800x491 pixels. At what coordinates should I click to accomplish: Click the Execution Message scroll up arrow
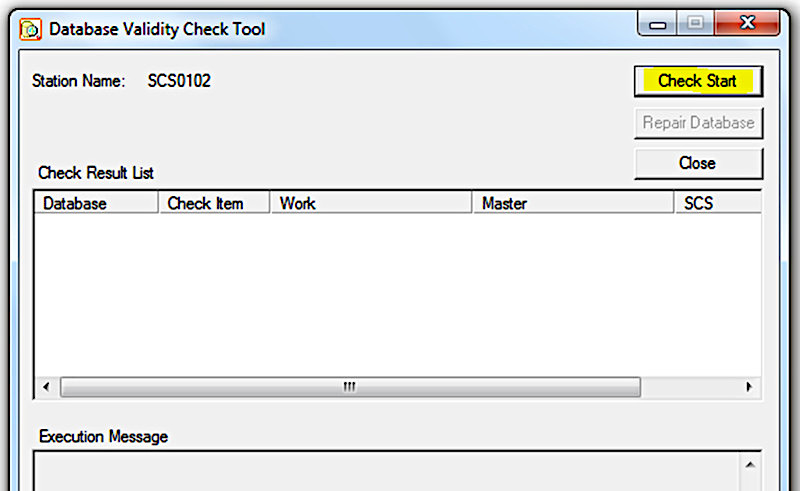[x=750, y=465]
